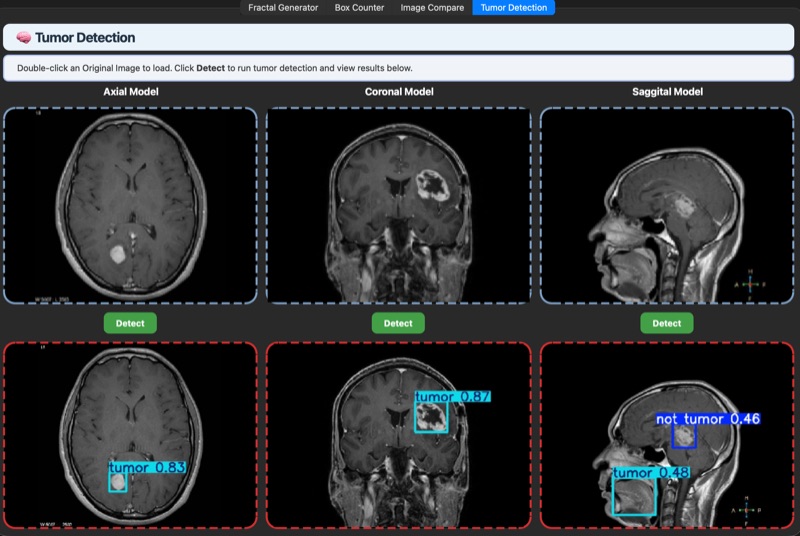Click the 'Axial Model' column heading
This screenshot has height=536, width=800.
tap(131, 92)
